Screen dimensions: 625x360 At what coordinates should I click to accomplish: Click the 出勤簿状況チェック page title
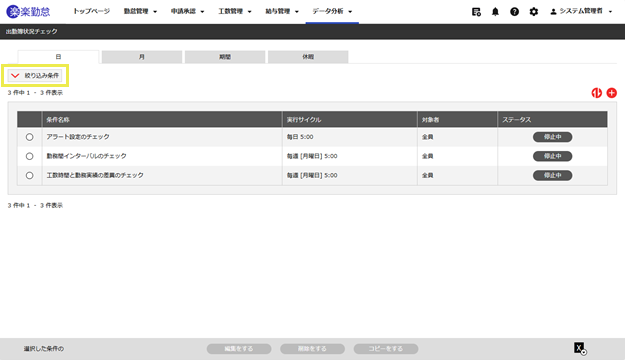[31, 31]
